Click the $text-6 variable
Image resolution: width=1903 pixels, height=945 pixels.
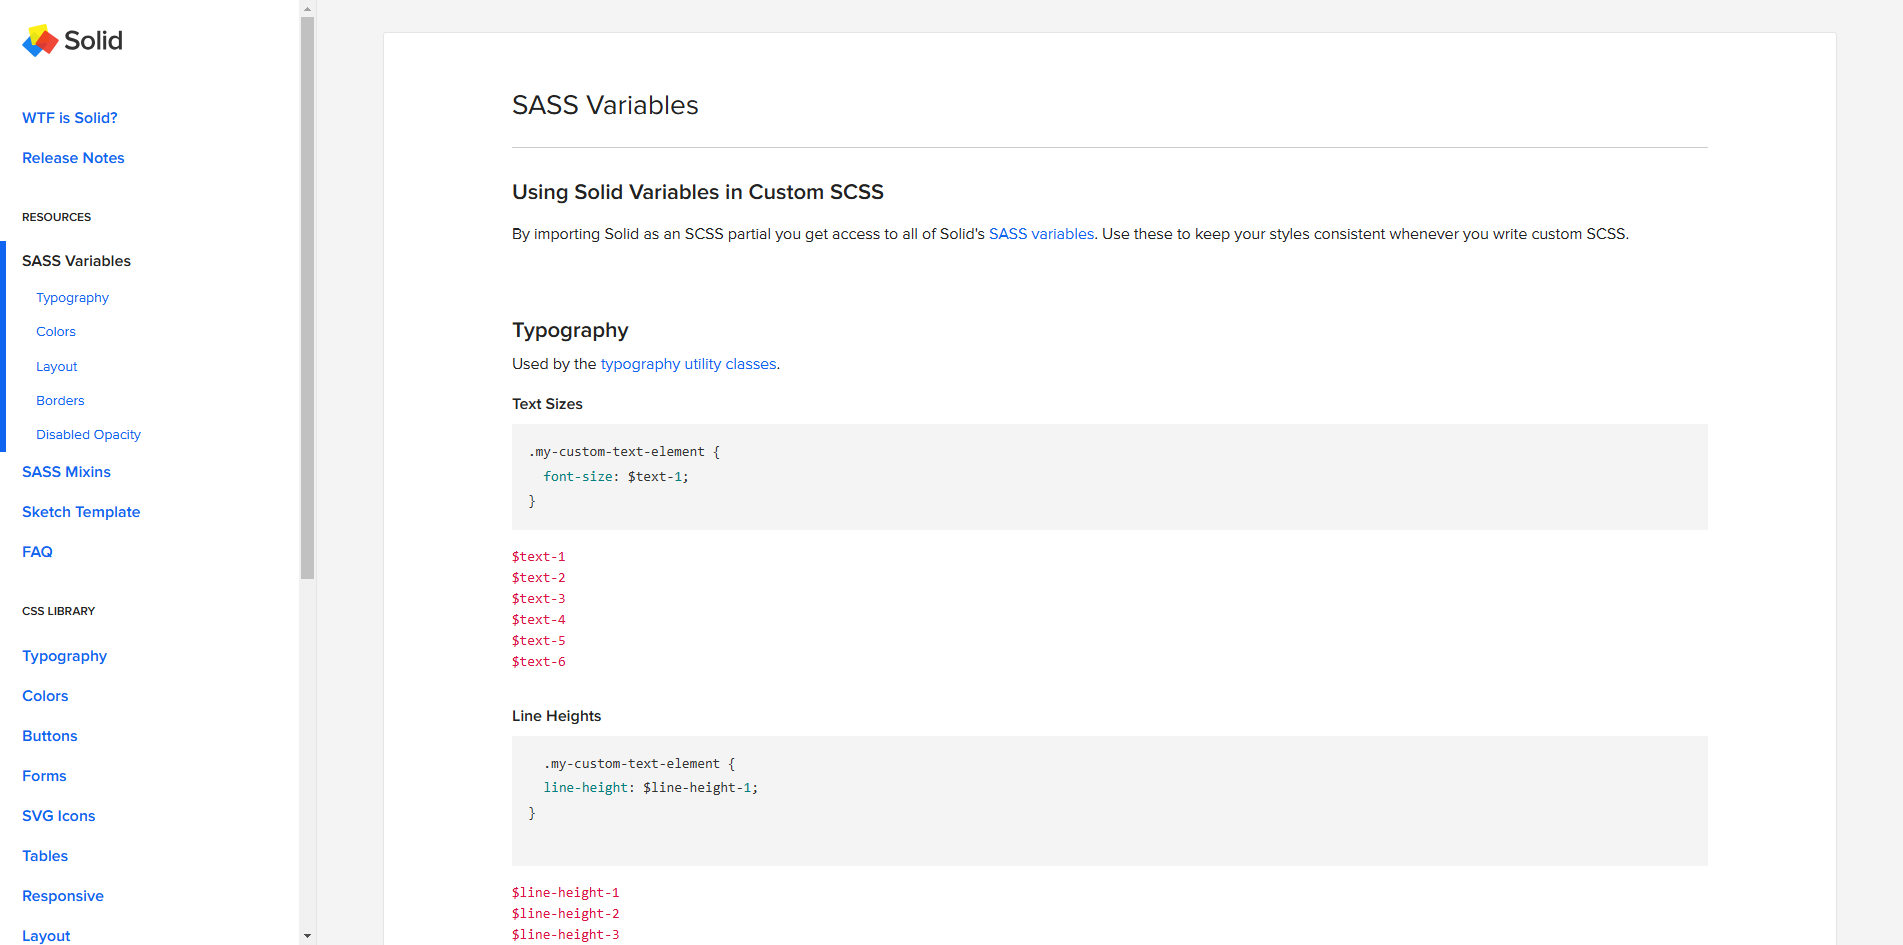click(539, 662)
